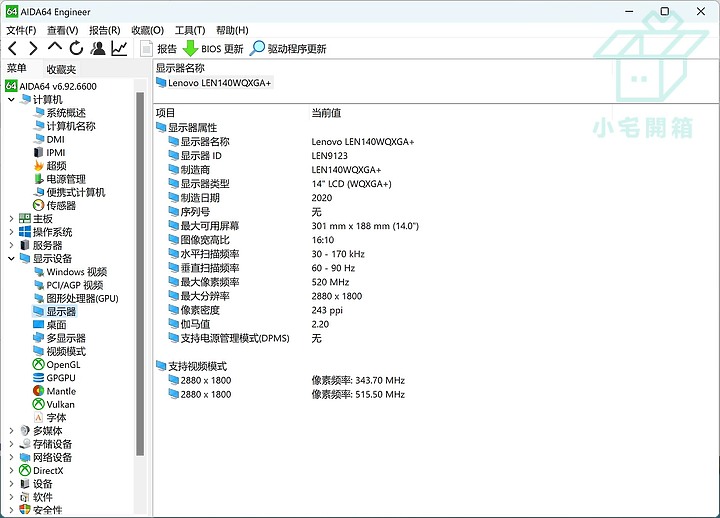Switch to the 菜单 tab
720x518 pixels.
pos(17,68)
